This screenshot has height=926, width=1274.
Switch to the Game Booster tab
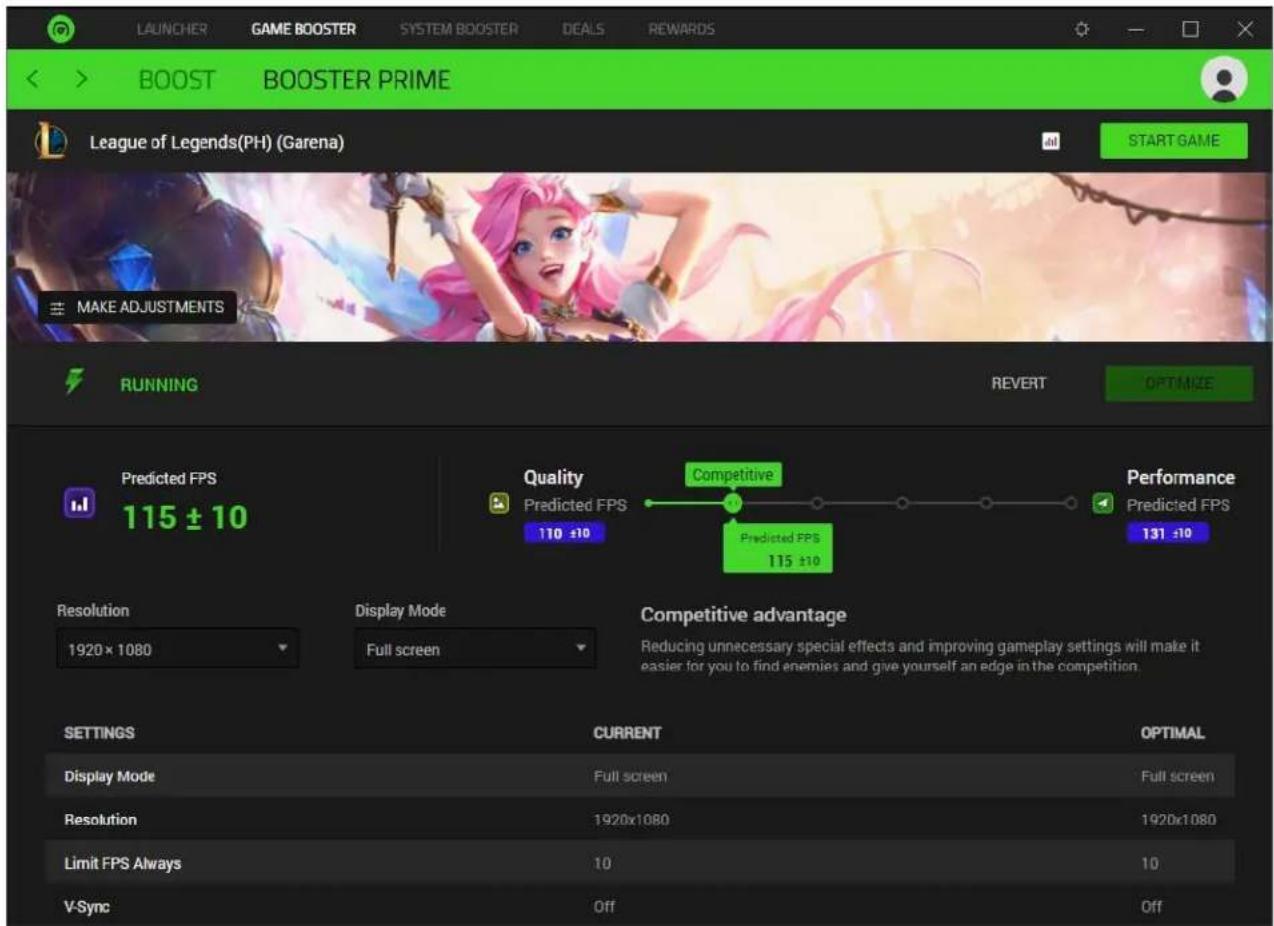pyautogui.click(x=303, y=29)
